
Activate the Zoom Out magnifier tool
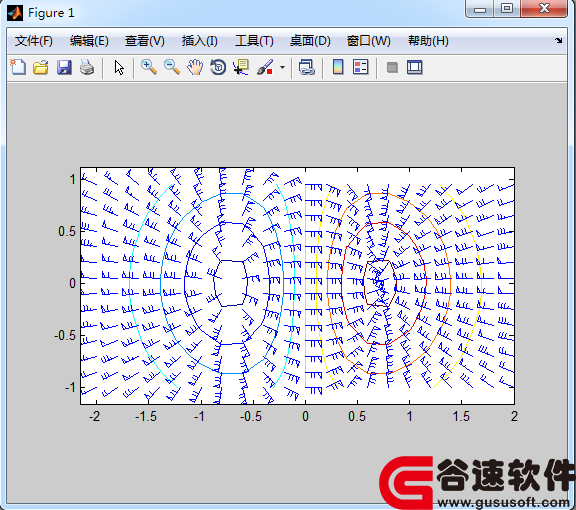pos(172,67)
